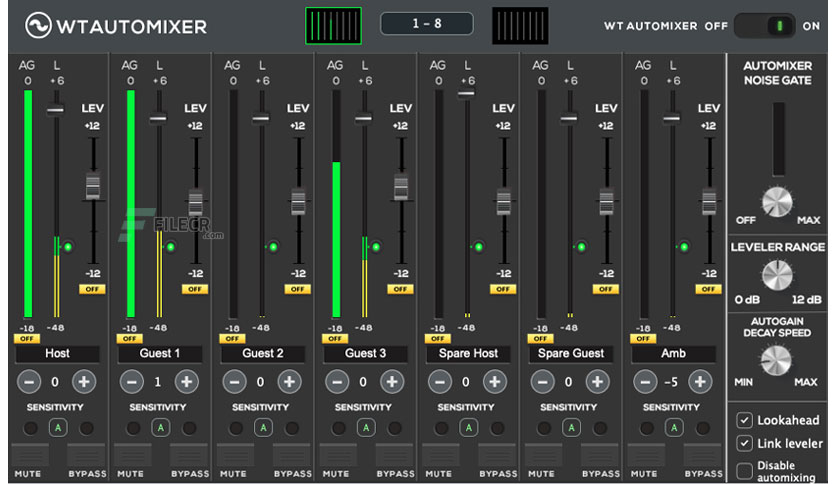Select the A mode button on Guest 3 channel
Image resolution: width=836 pixels, height=484 pixels.
click(366, 427)
